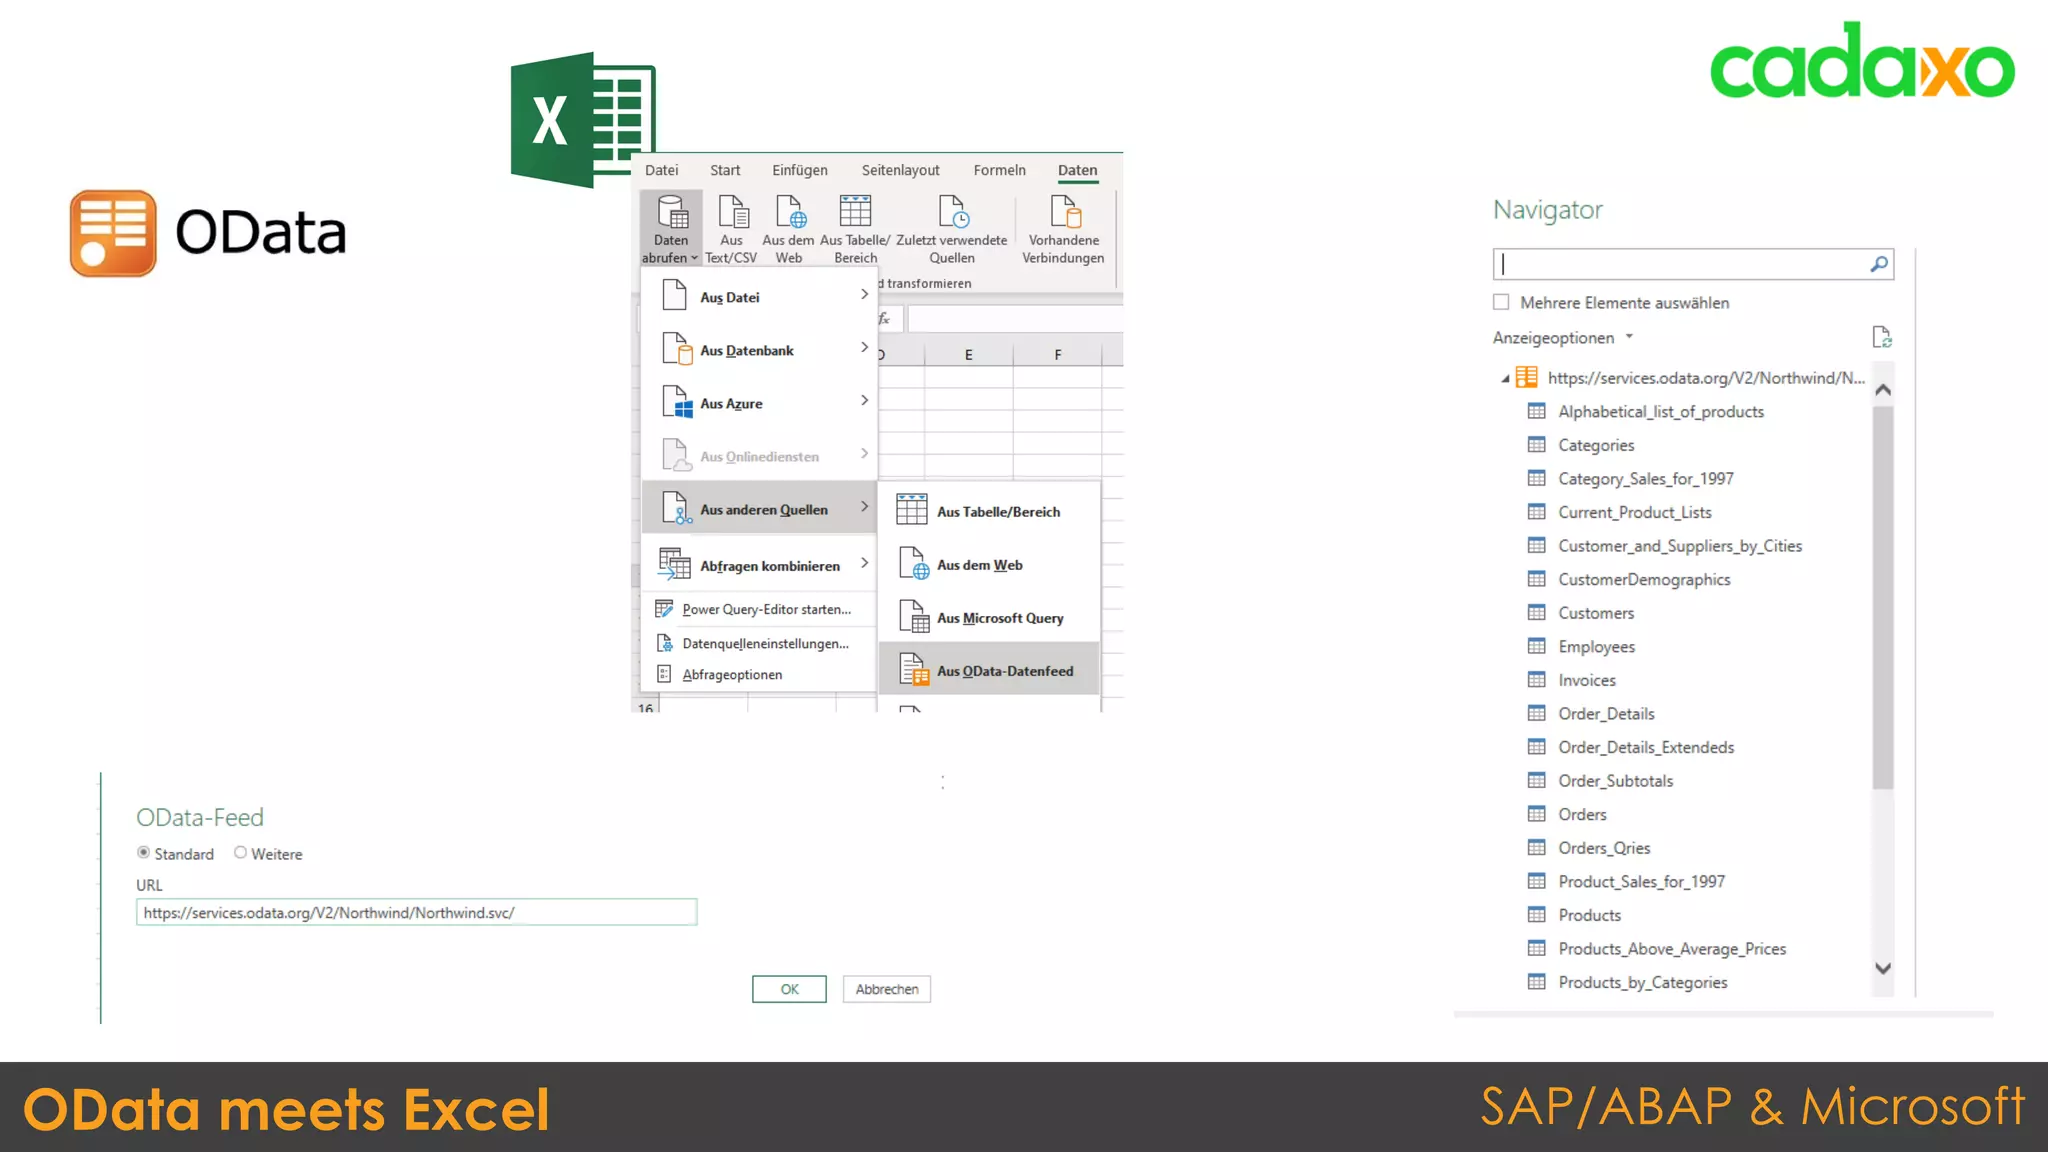Click the Abfragen kombinieren arrow chevron
Screen dimensions: 2048x1152
tap(864, 563)
